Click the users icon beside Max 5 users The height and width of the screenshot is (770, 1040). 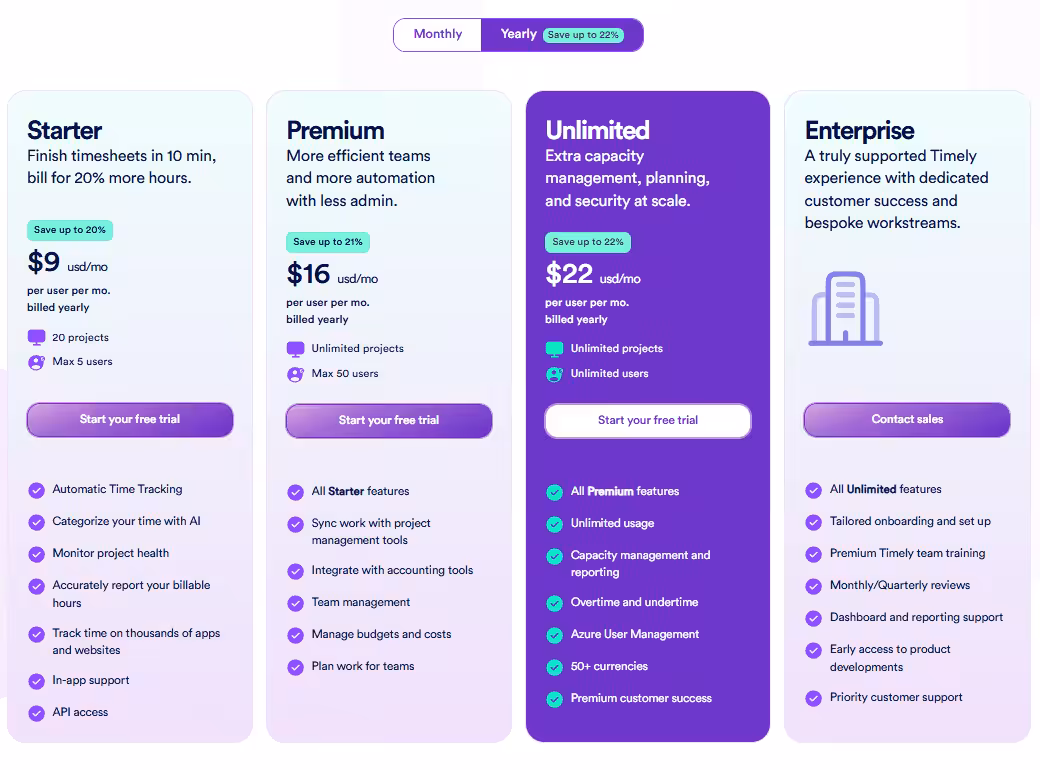37,362
